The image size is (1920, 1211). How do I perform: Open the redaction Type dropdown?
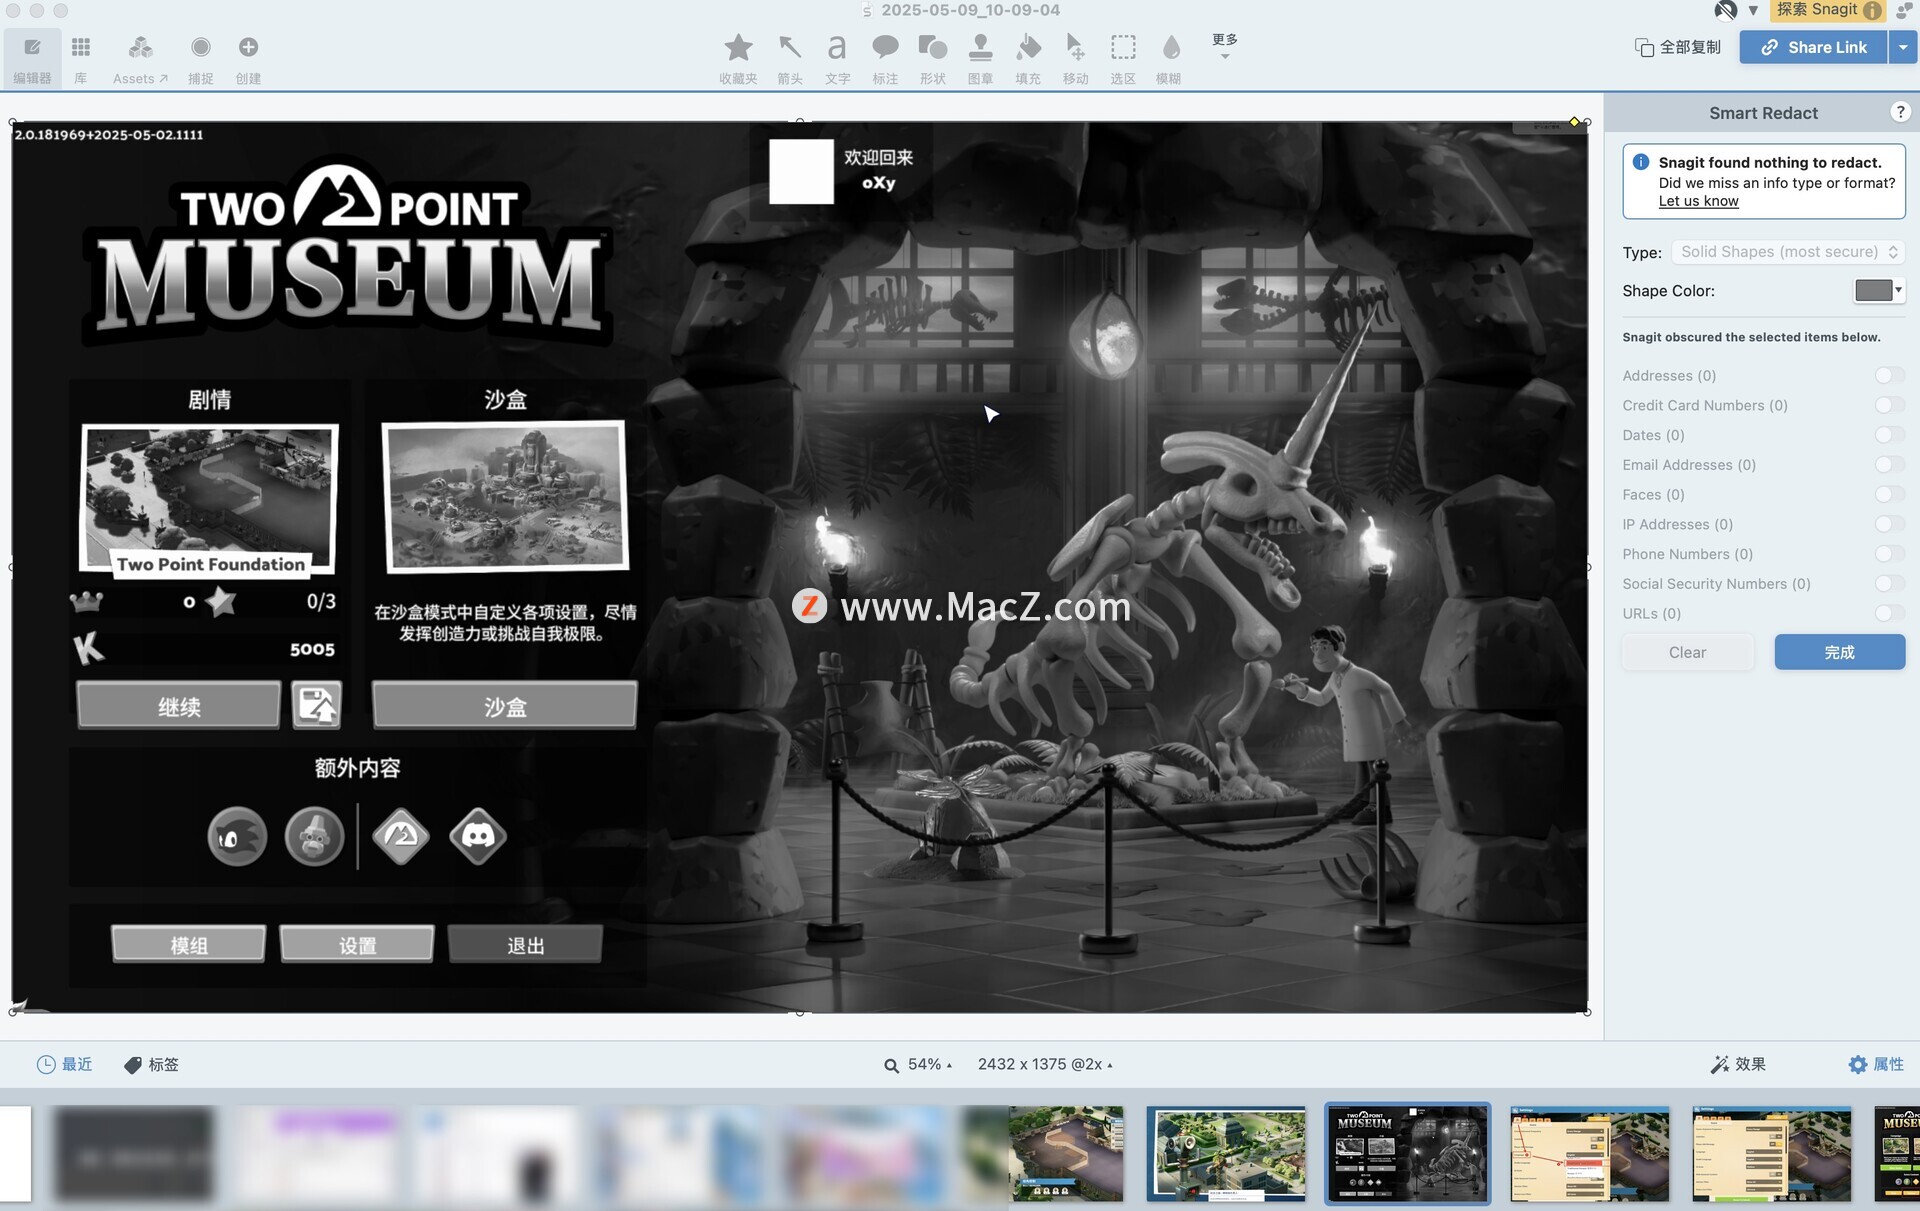click(x=1788, y=252)
